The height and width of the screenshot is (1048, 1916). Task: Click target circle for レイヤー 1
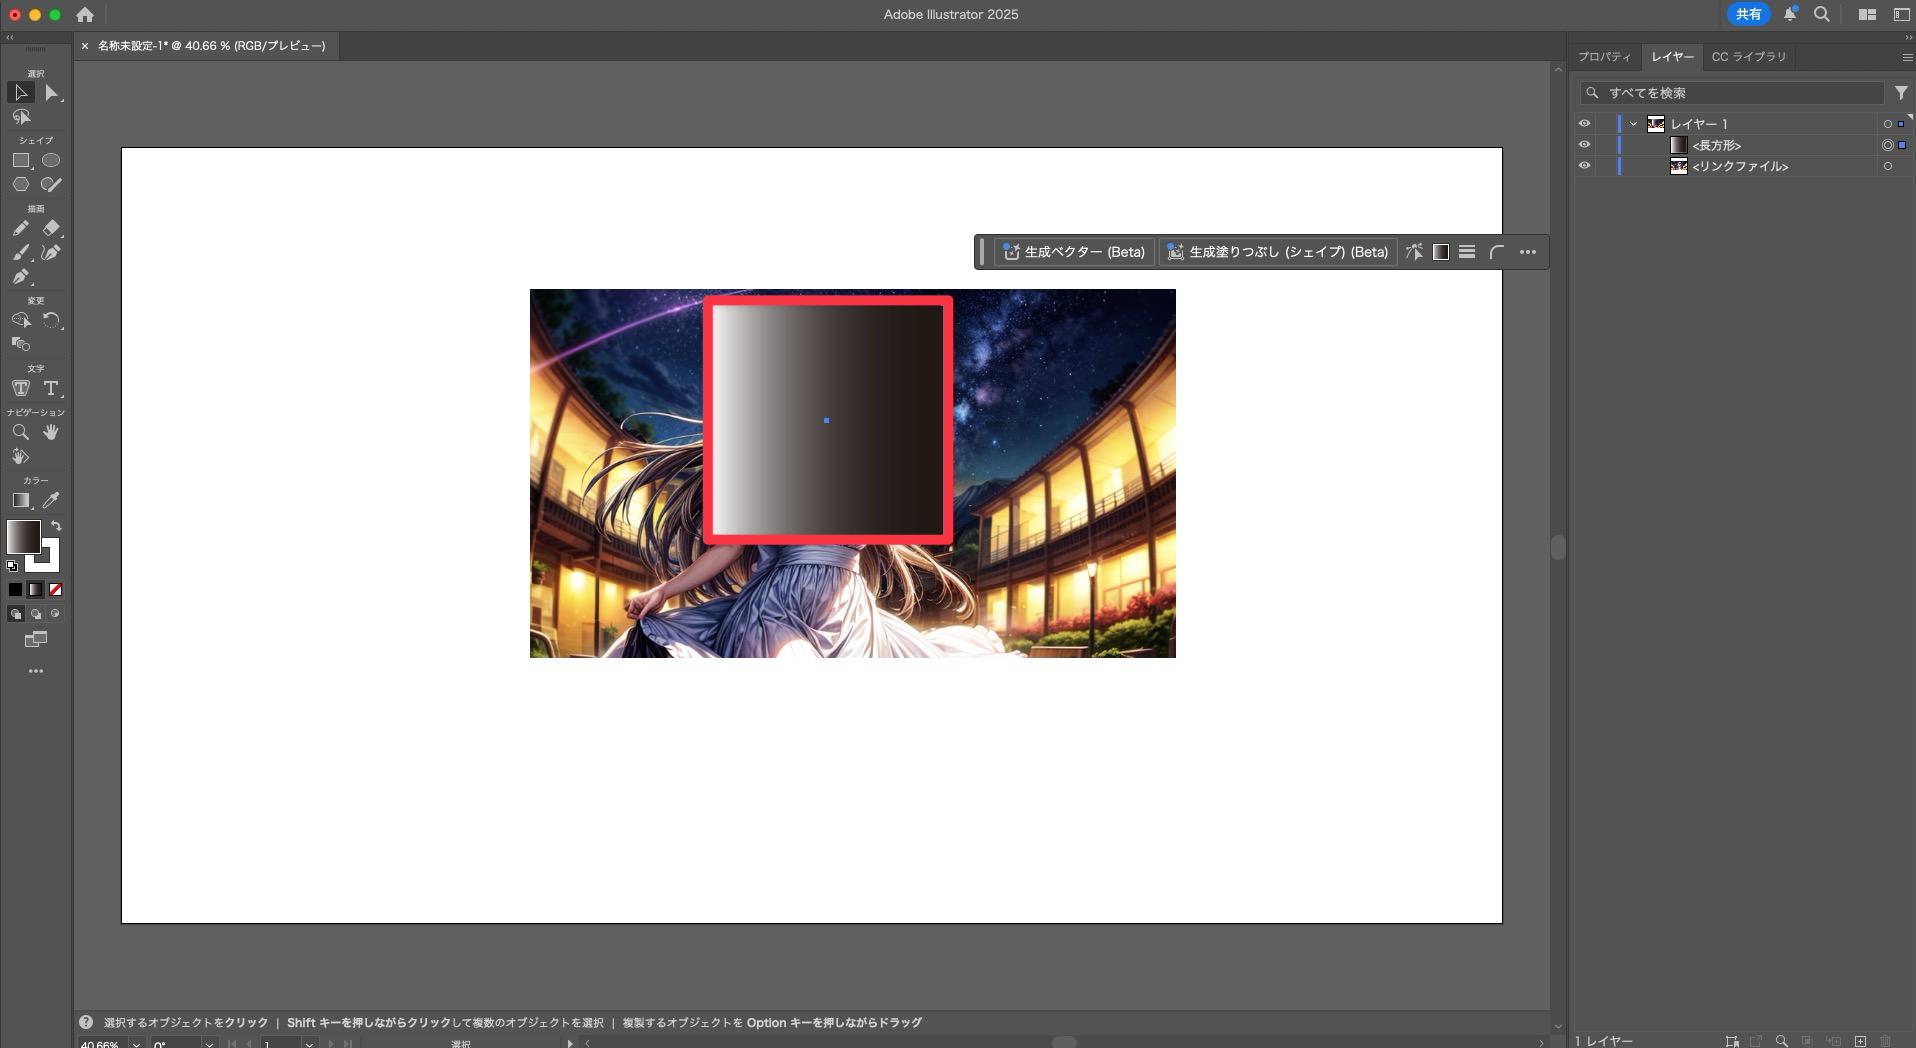point(1888,124)
